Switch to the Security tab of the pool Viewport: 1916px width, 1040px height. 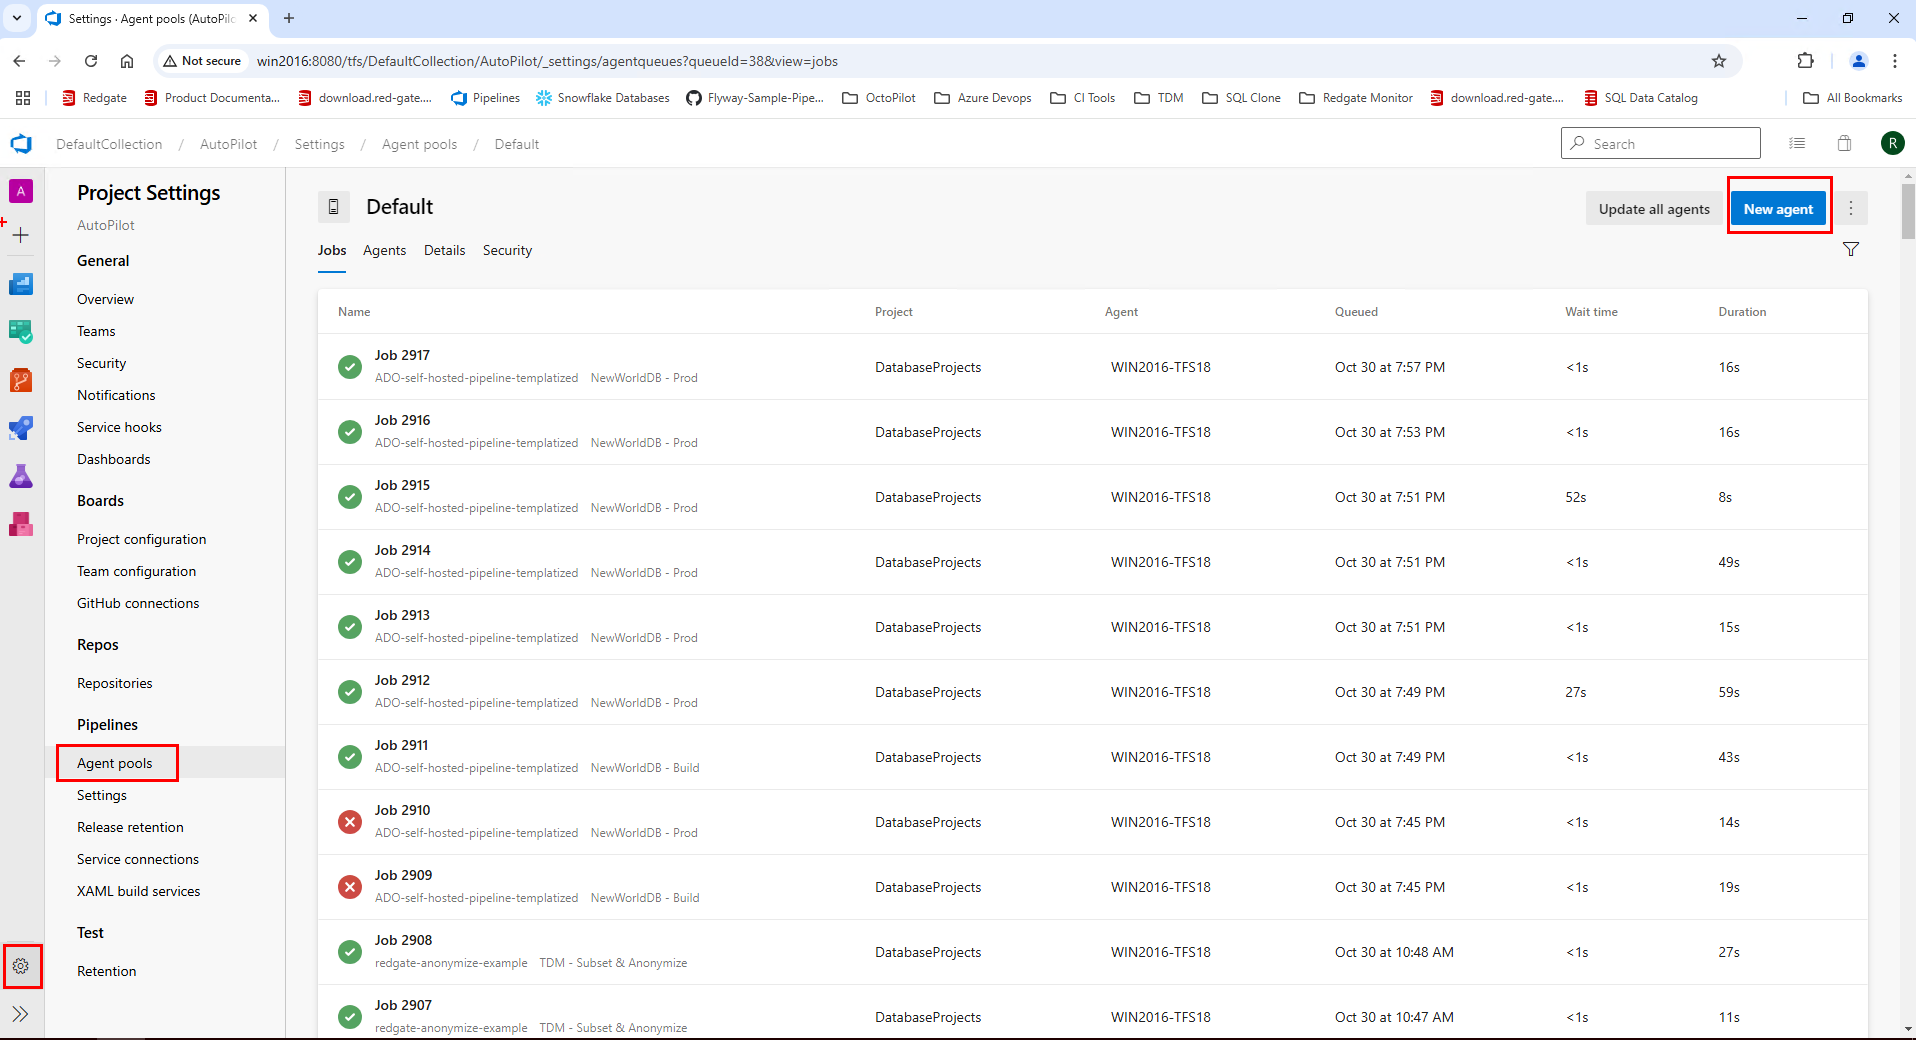pos(507,250)
